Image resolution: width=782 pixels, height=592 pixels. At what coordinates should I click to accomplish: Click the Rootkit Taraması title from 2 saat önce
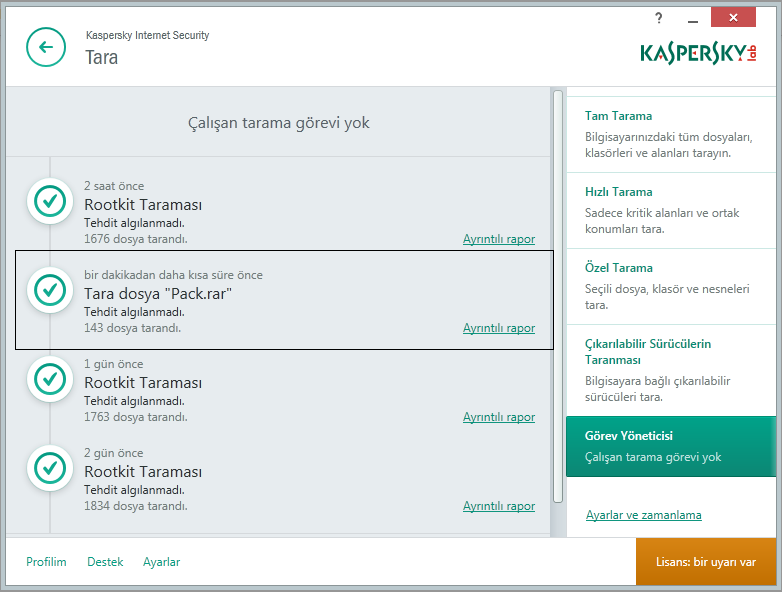point(143,204)
